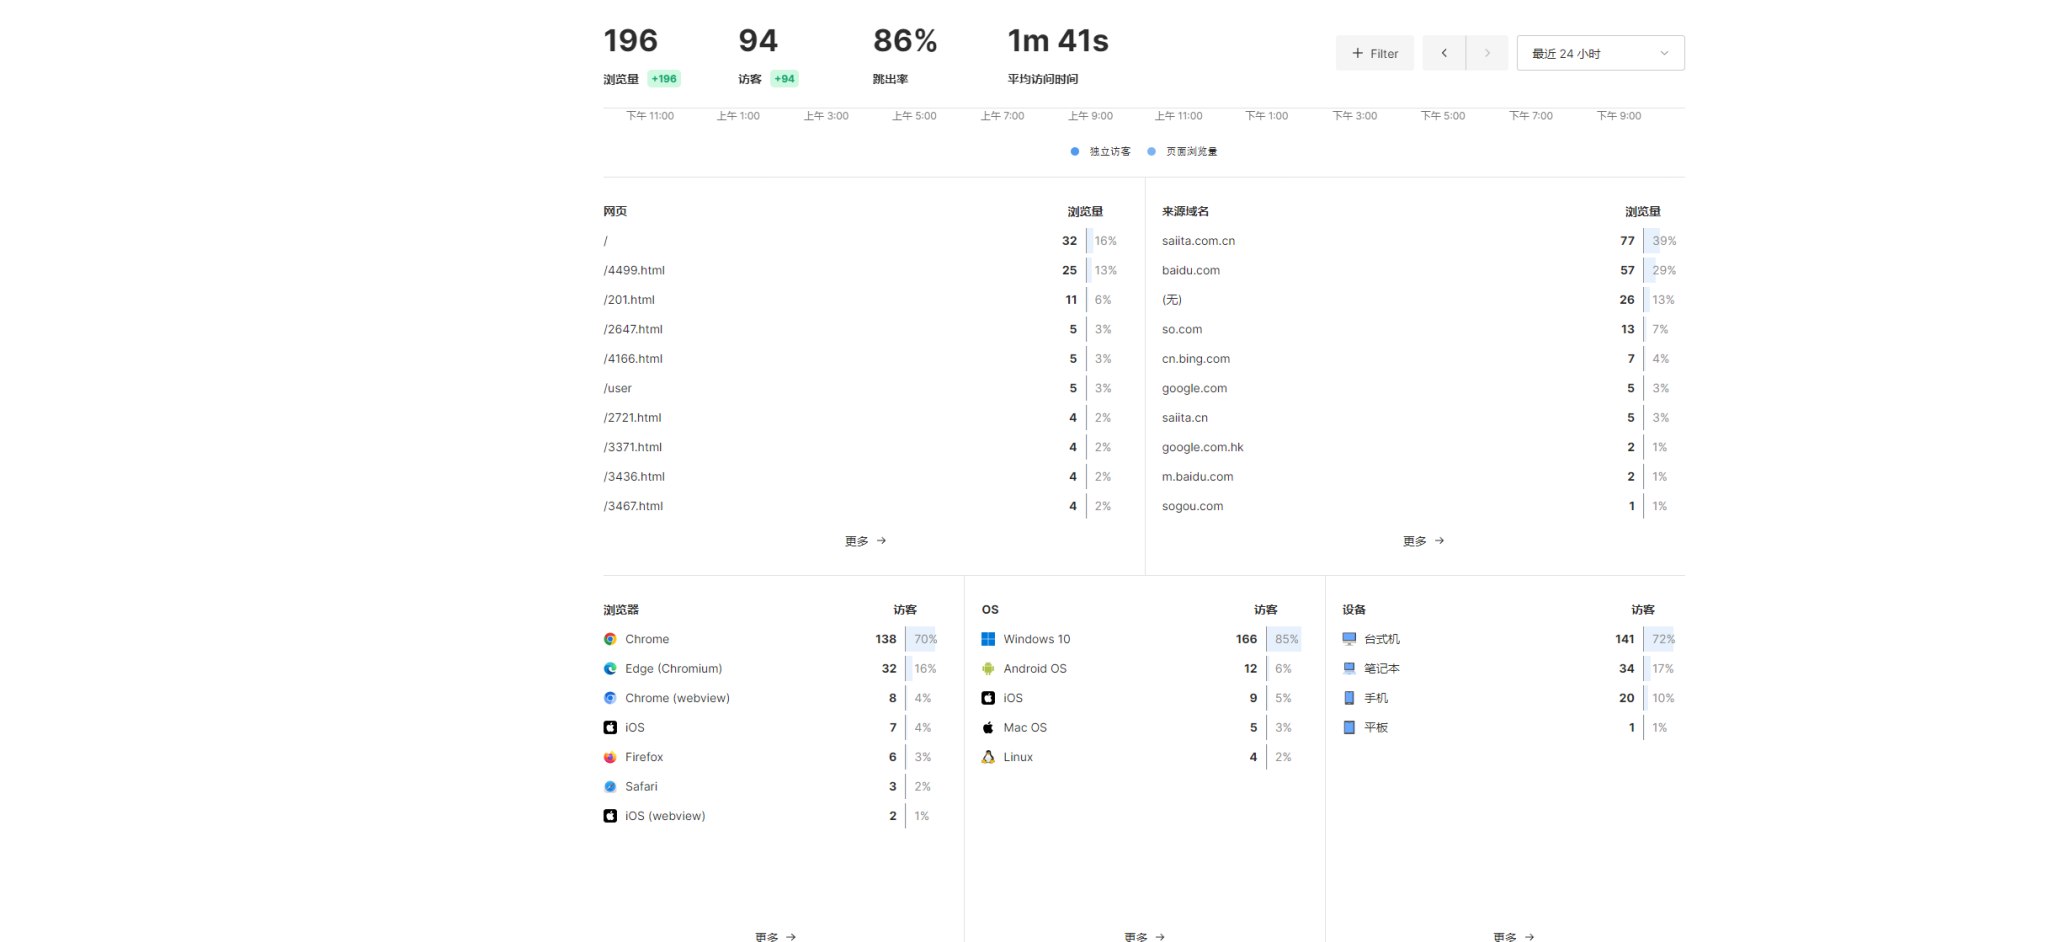Screen dimensions: 2048x942
Task: Click the Mac OS apple icon
Action: (x=988, y=728)
